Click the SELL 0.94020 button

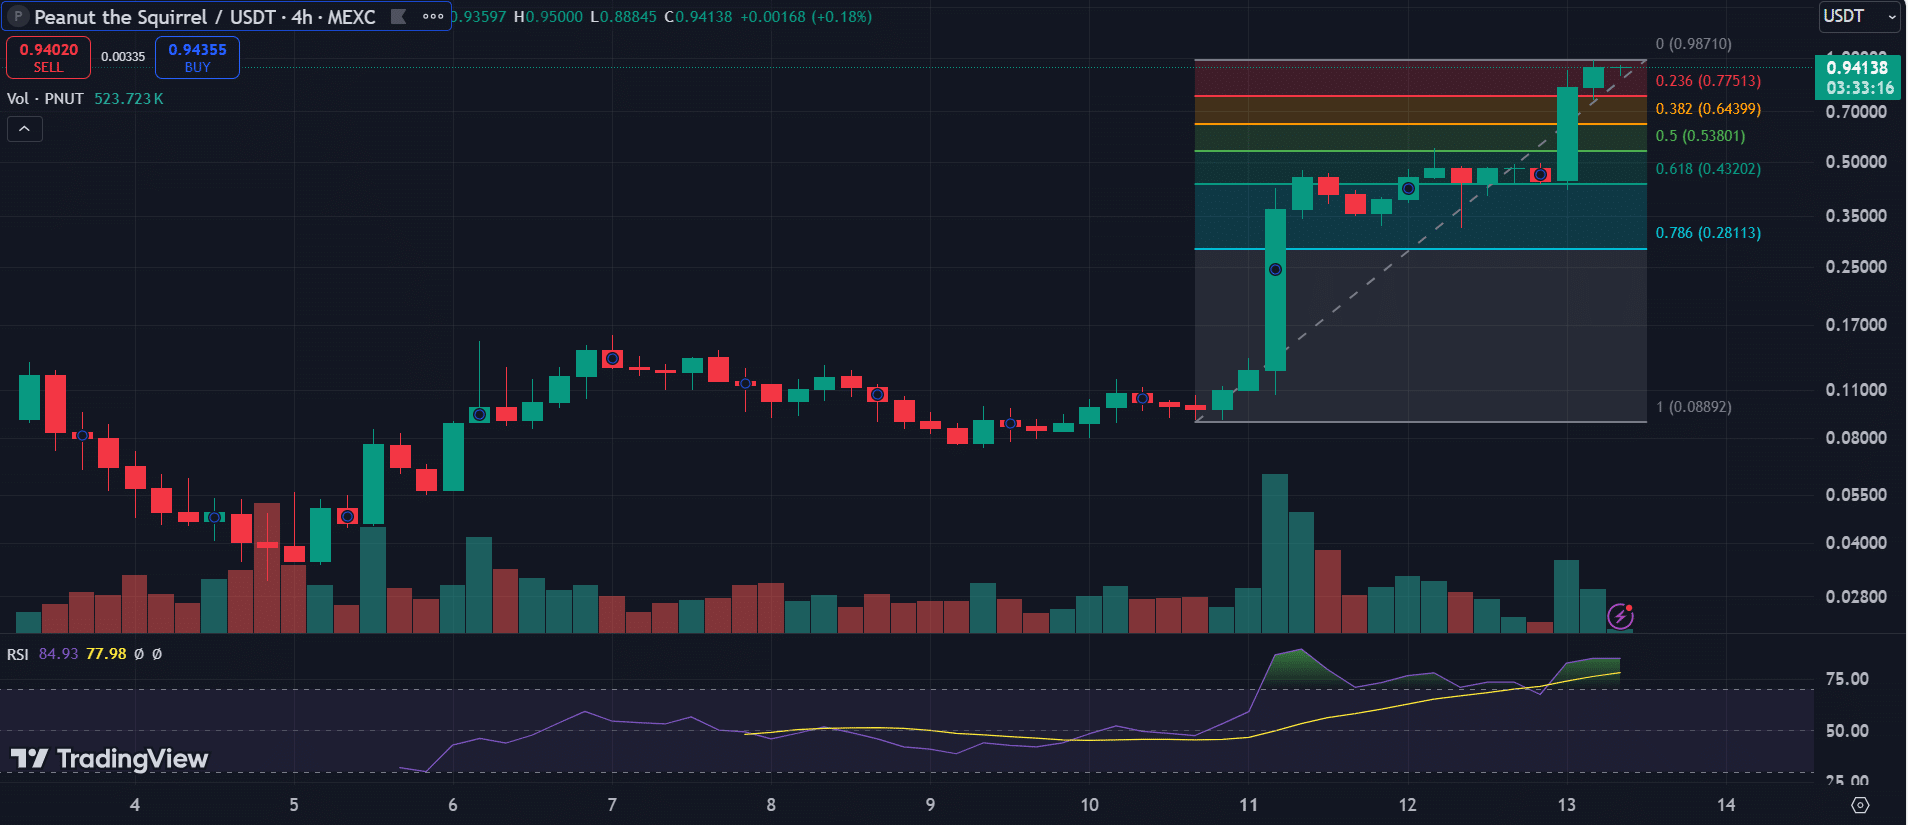48,57
